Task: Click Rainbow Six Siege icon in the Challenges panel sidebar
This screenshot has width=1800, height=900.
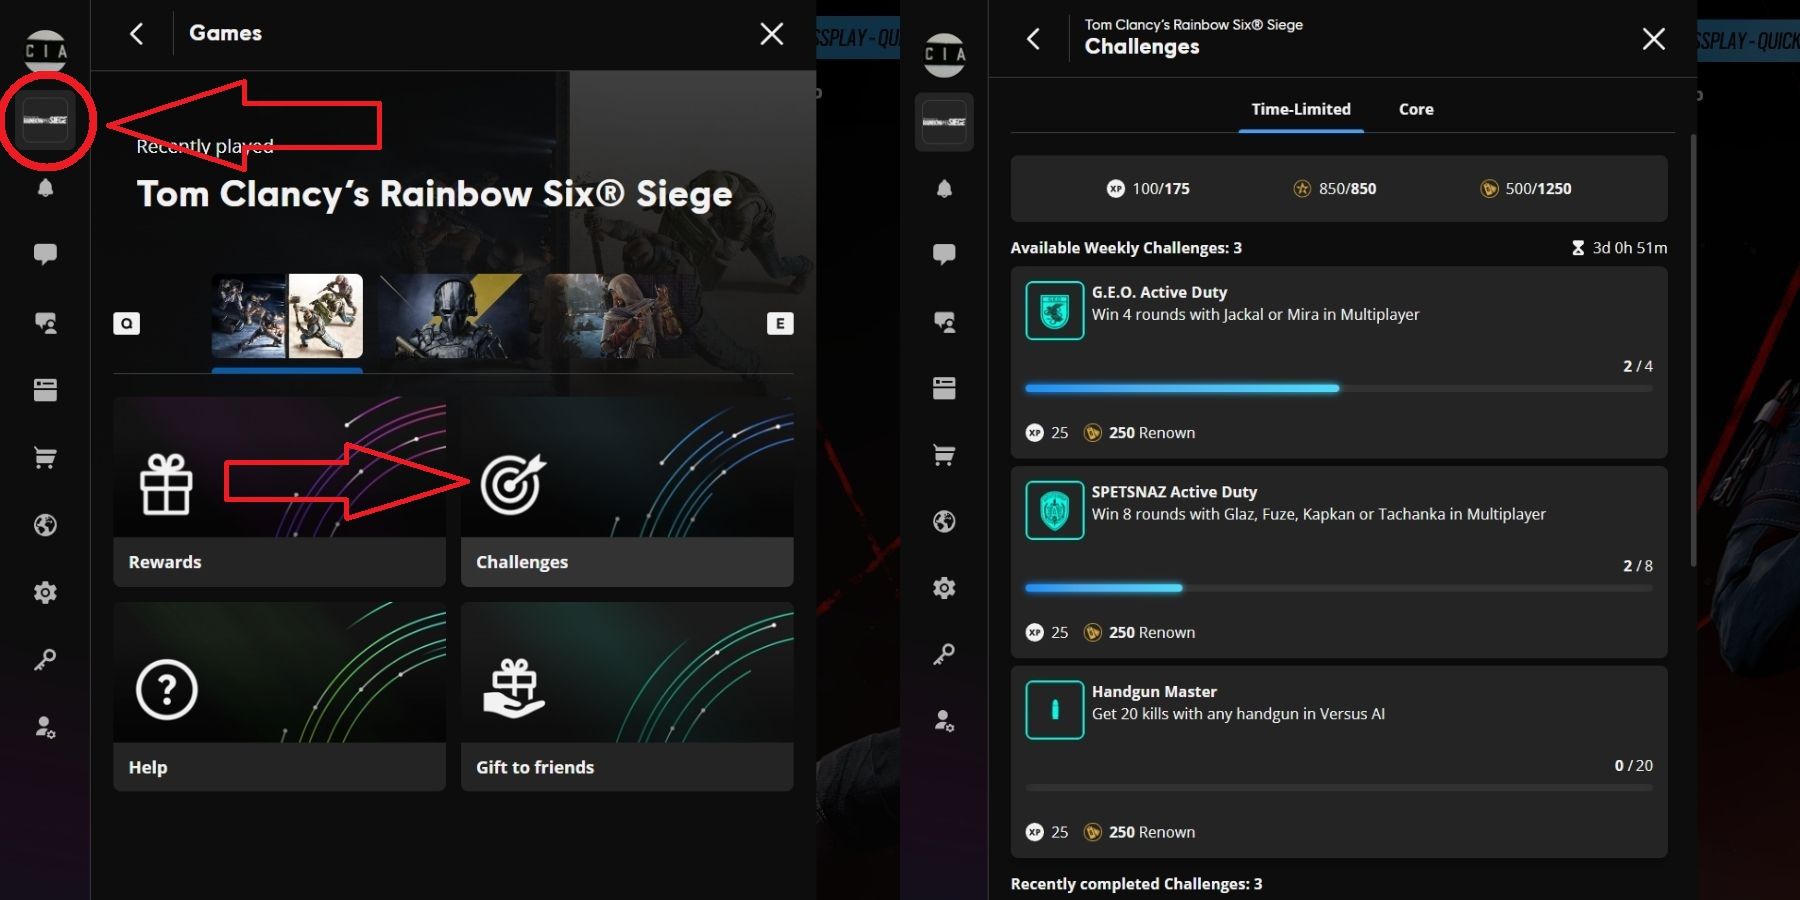Action: point(944,122)
